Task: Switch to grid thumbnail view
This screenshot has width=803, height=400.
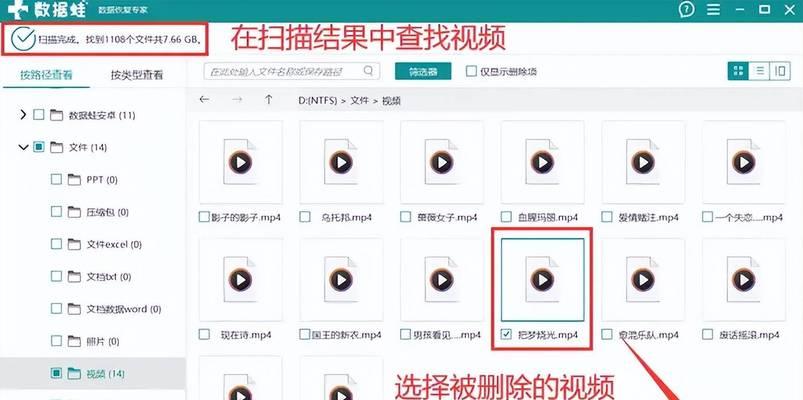Action: 738,71
